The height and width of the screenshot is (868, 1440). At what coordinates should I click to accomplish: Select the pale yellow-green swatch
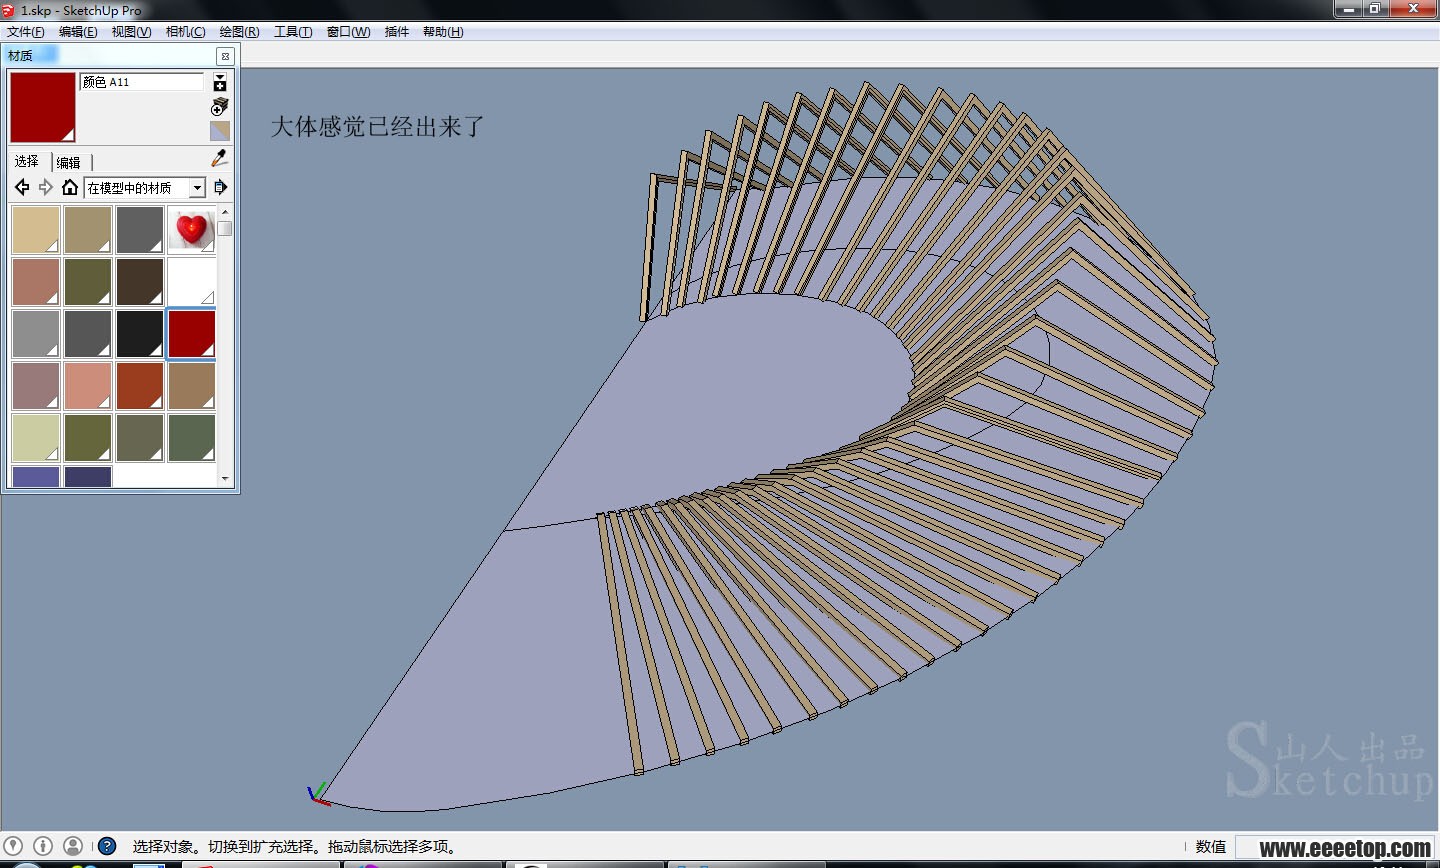[36, 438]
